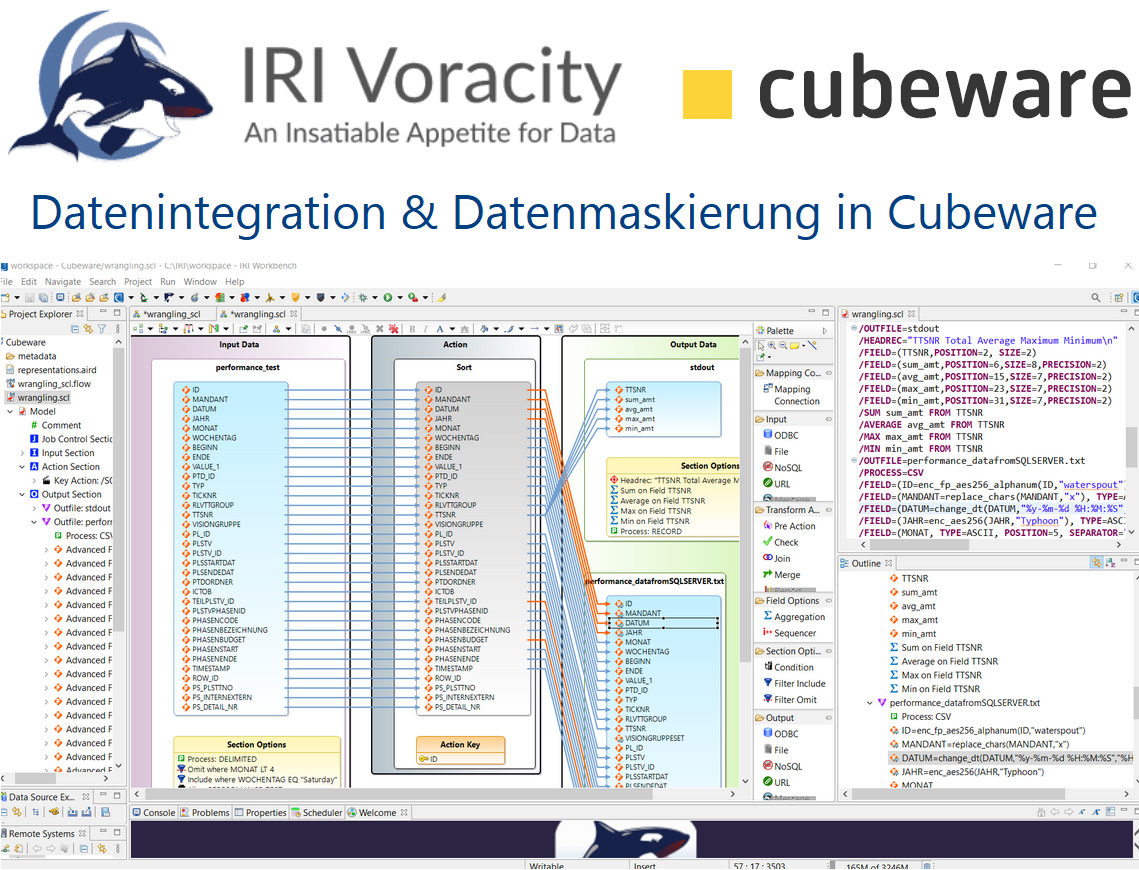Maximize the Project Explorer panel
1139x870 pixels.
[116, 312]
